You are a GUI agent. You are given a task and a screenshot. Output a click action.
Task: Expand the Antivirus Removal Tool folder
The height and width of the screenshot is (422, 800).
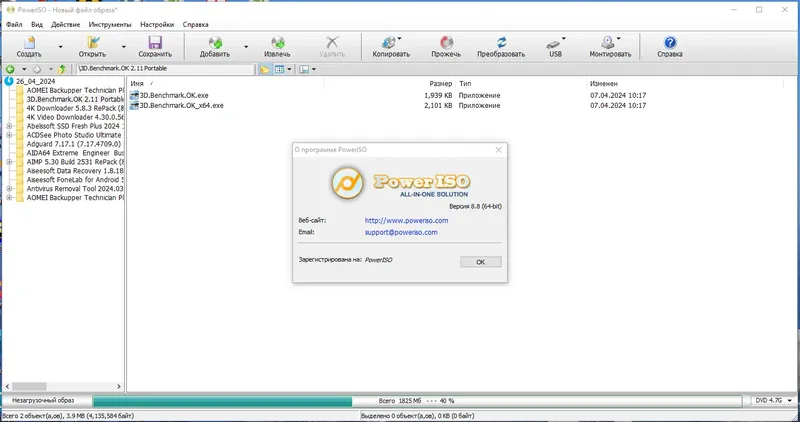(9, 189)
